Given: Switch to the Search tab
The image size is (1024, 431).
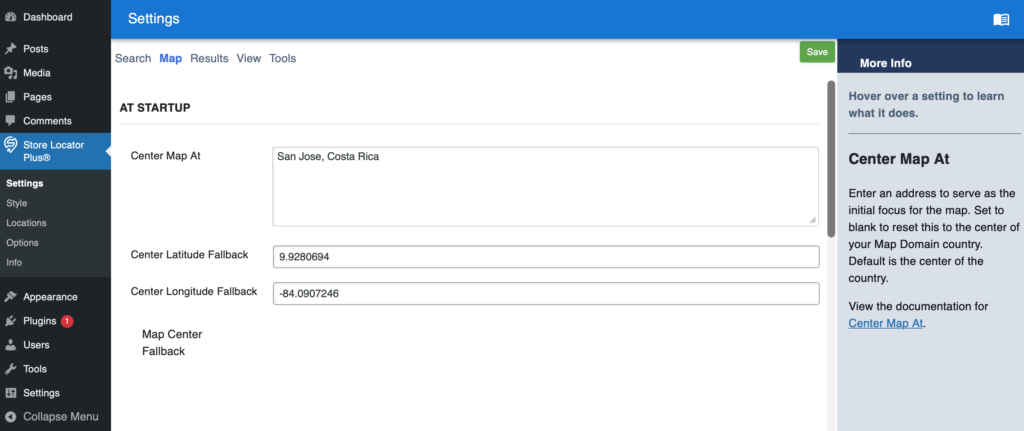Looking at the screenshot, I should pyautogui.click(x=133, y=59).
